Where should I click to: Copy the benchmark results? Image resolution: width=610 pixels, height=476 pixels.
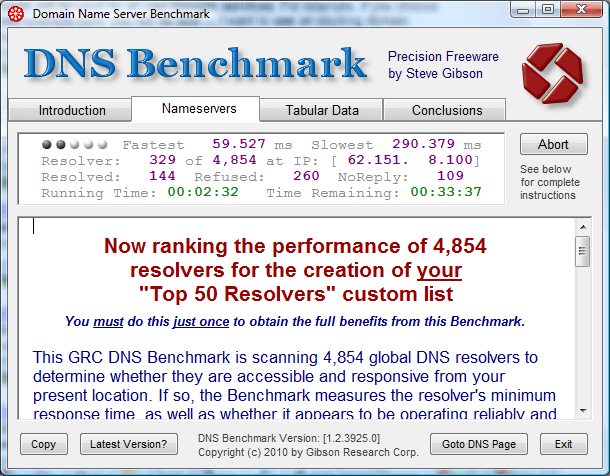coord(44,444)
